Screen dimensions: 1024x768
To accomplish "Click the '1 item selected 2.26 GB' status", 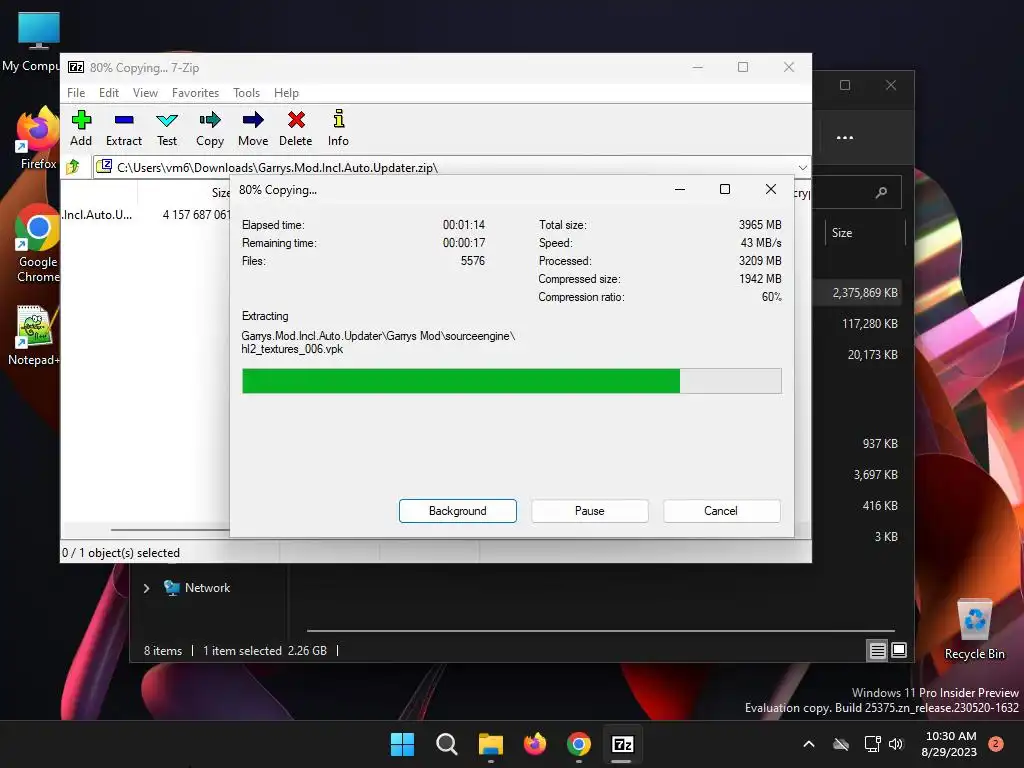I will [264, 650].
